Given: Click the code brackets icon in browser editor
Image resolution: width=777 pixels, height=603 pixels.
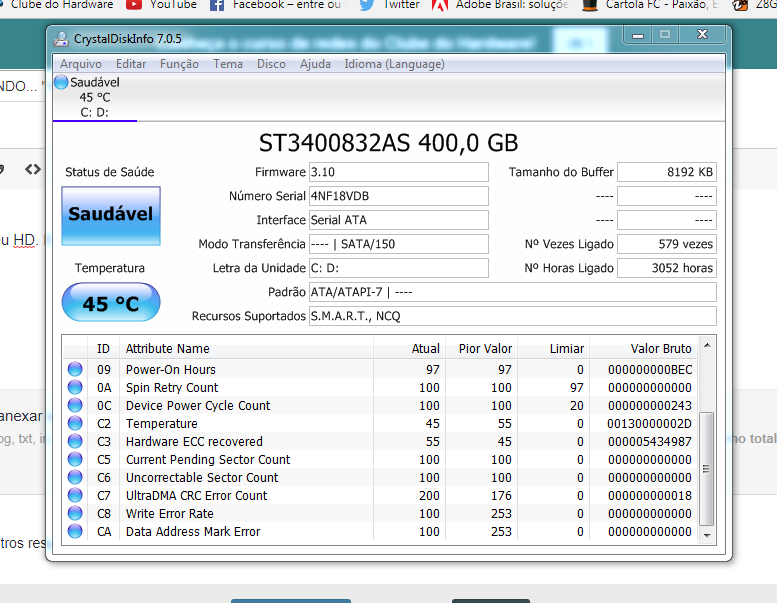Looking at the screenshot, I should [x=33, y=169].
